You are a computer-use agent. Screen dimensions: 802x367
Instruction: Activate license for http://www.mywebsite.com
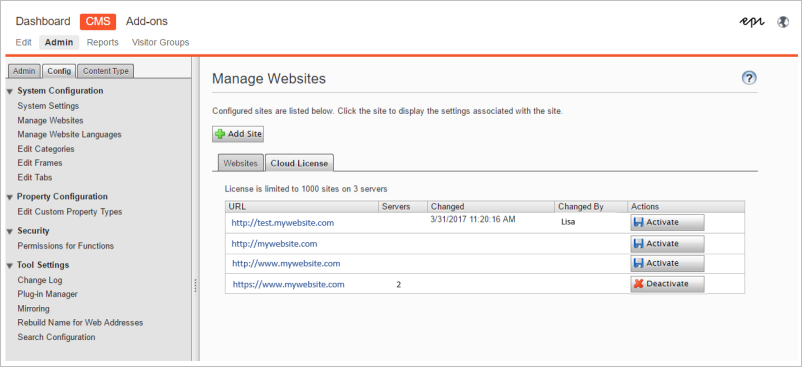pyautogui.click(x=667, y=263)
